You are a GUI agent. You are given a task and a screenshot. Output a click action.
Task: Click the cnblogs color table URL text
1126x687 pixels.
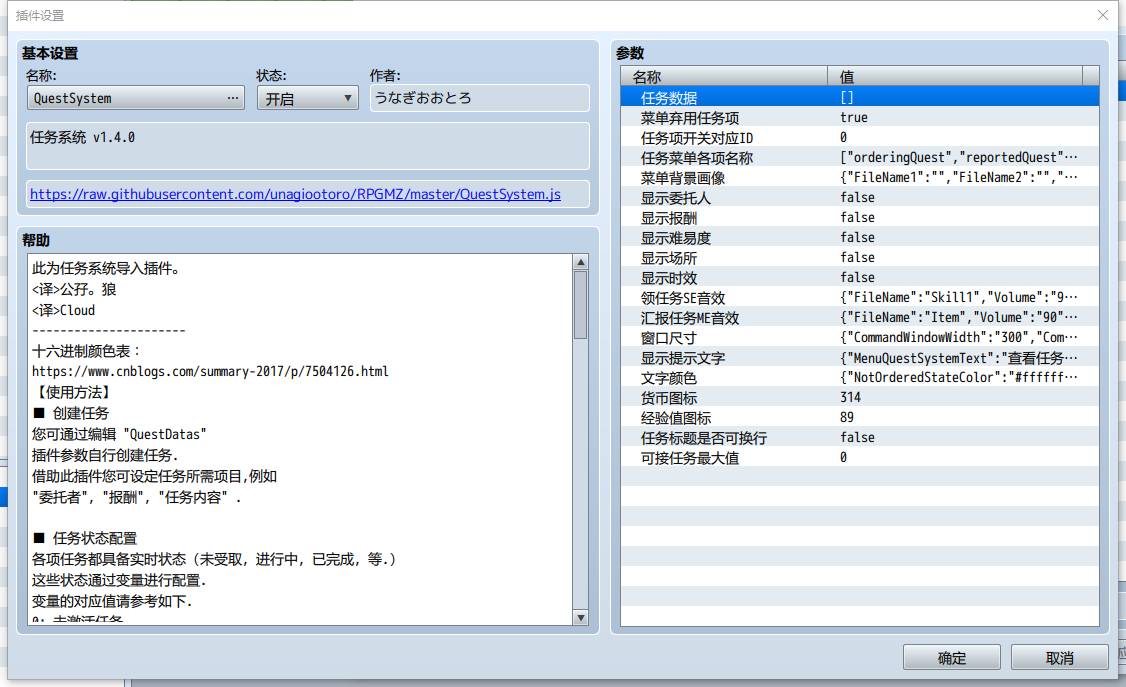point(210,371)
